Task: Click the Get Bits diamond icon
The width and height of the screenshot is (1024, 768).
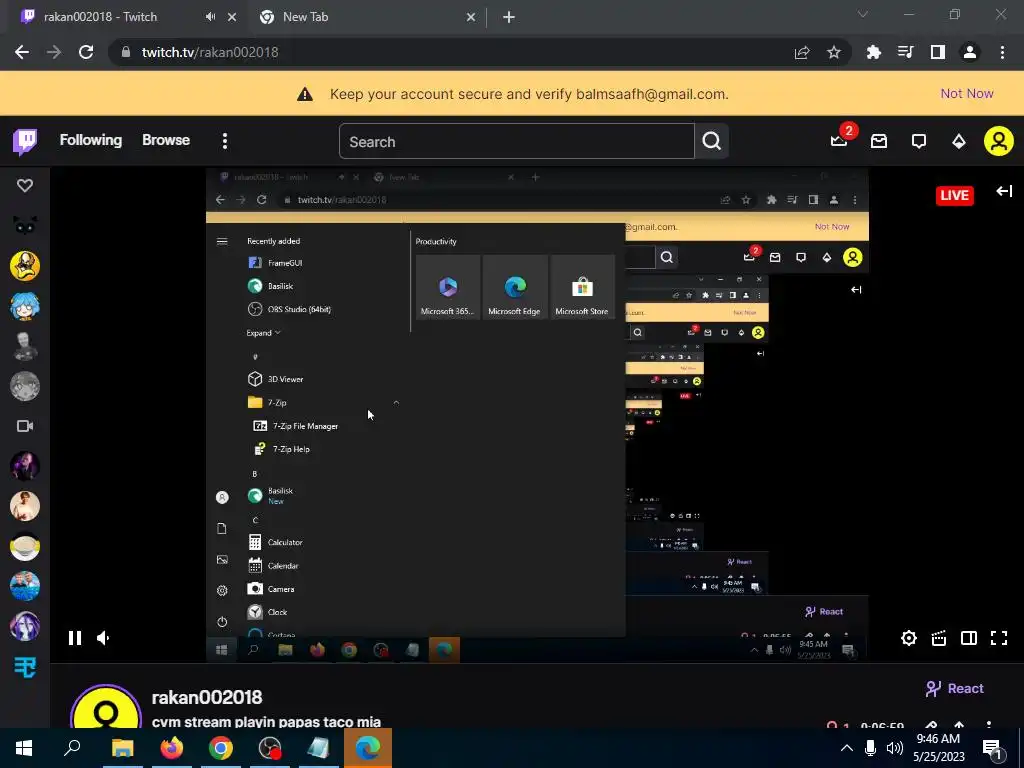Action: tap(959, 141)
